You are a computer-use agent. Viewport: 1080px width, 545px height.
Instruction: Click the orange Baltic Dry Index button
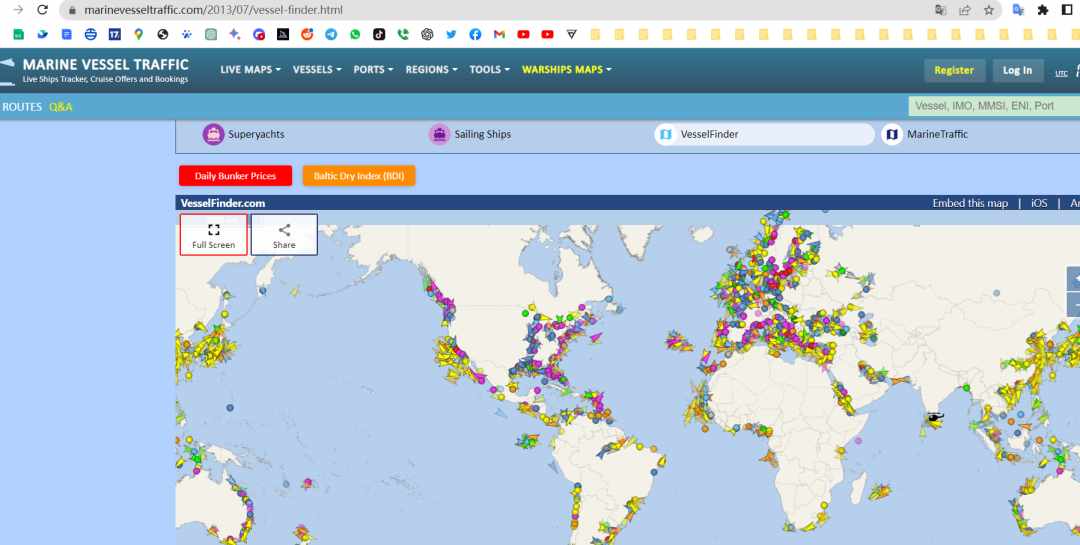coord(359,176)
